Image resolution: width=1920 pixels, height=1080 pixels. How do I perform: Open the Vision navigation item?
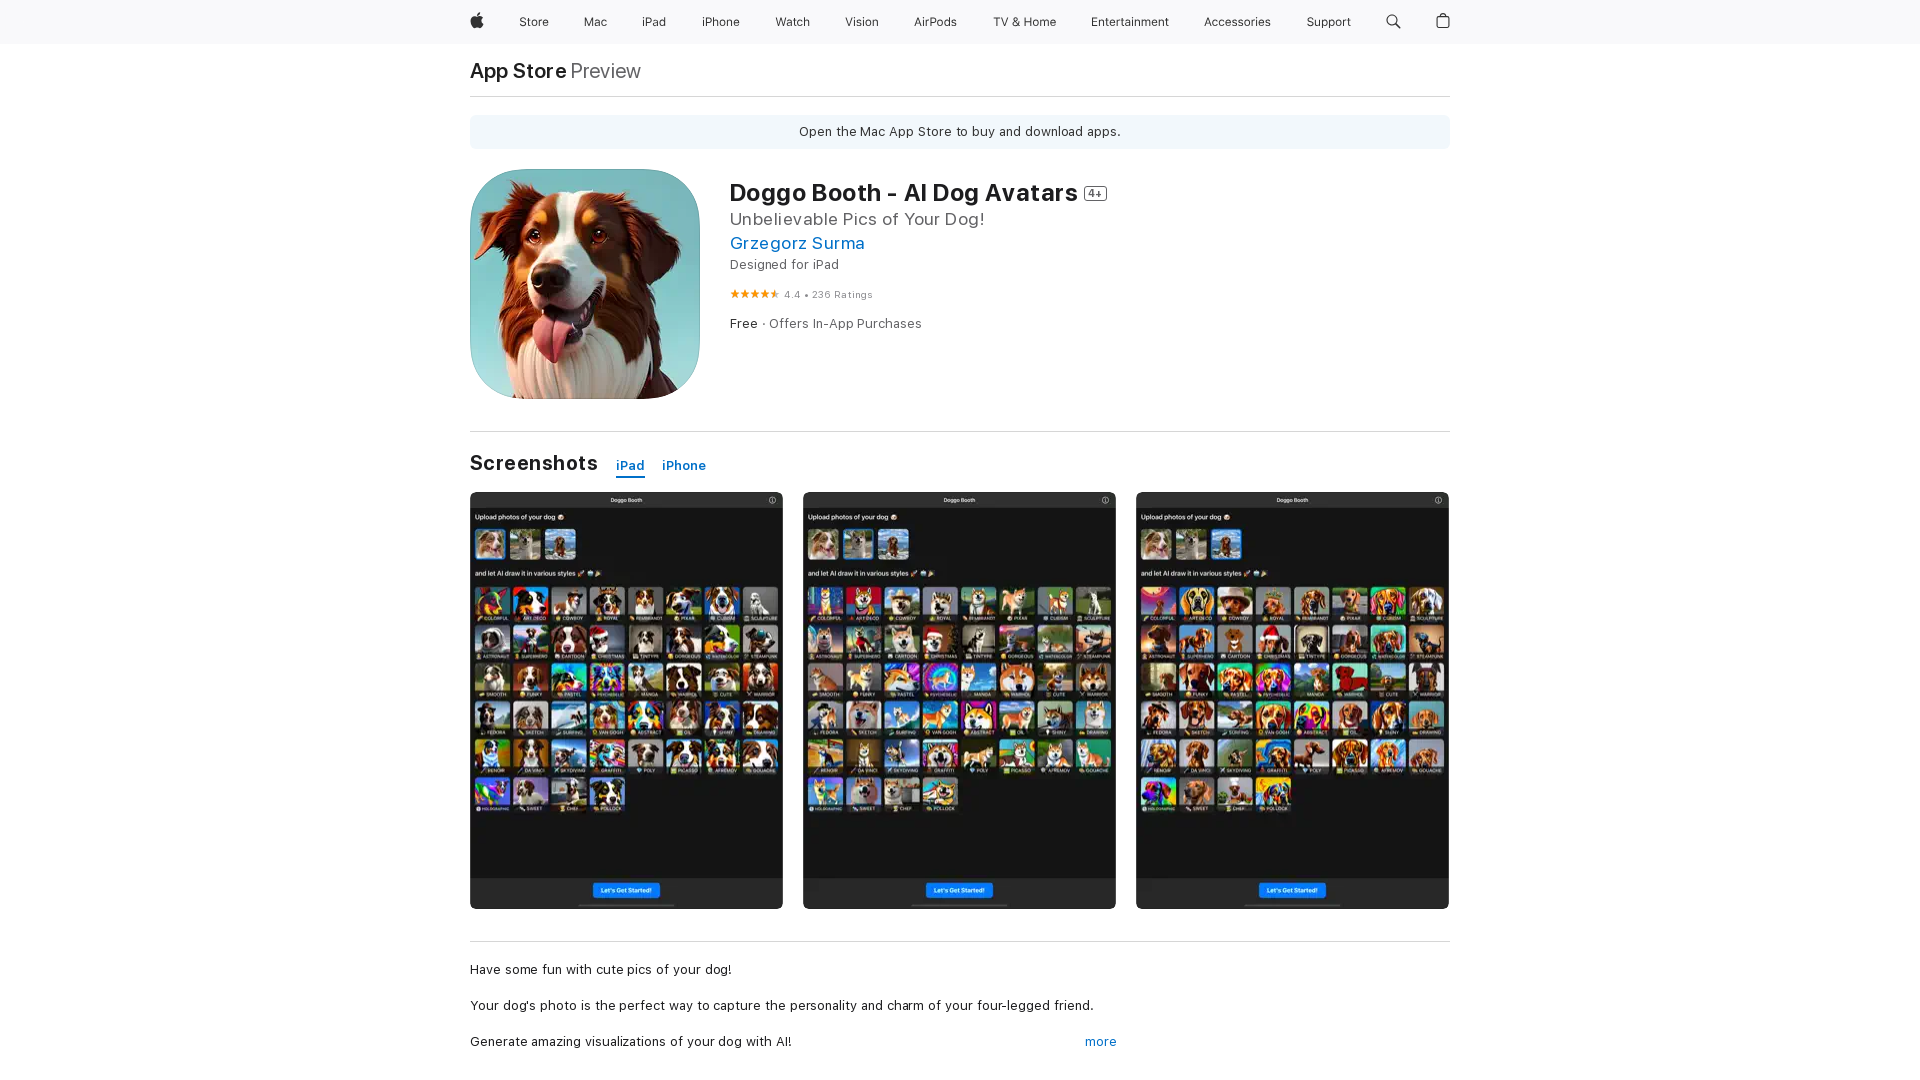point(862,22)
